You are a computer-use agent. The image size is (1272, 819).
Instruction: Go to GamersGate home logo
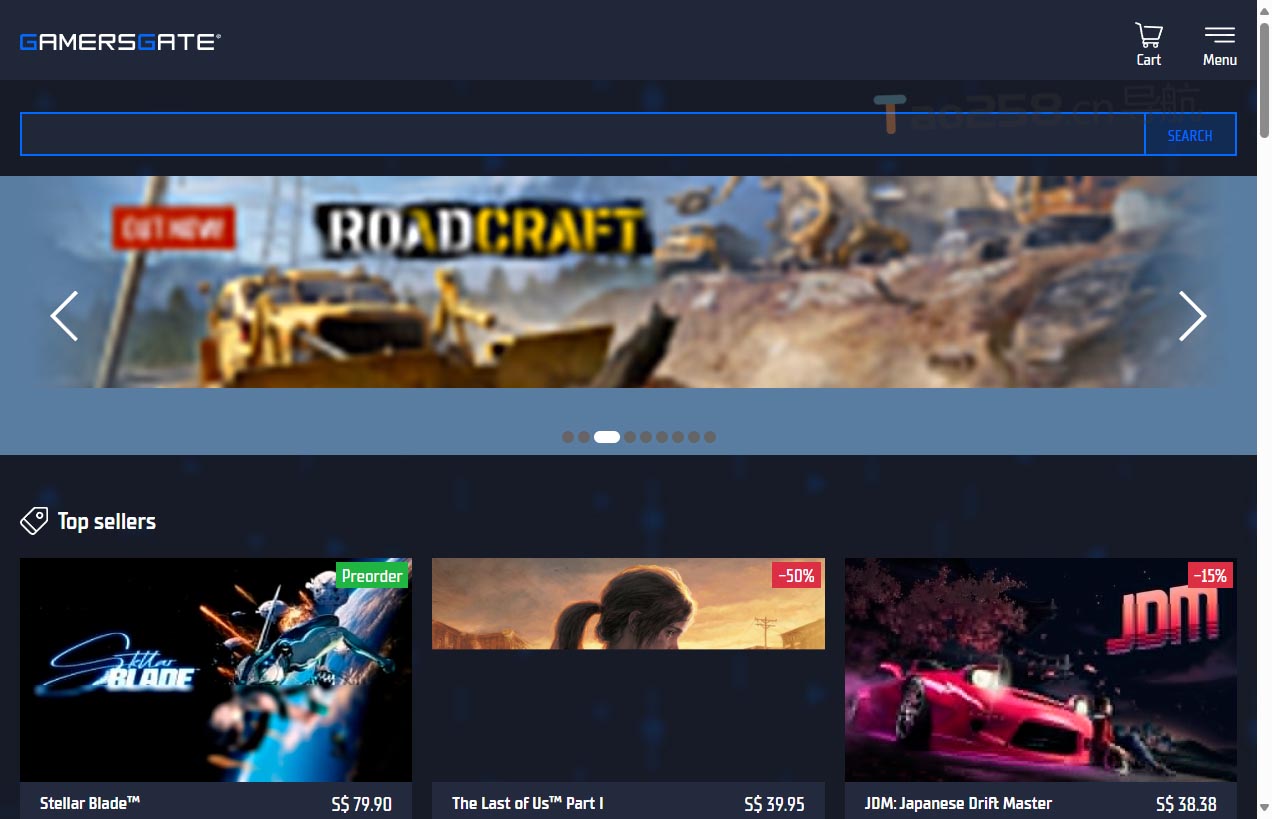click(120, 42)
